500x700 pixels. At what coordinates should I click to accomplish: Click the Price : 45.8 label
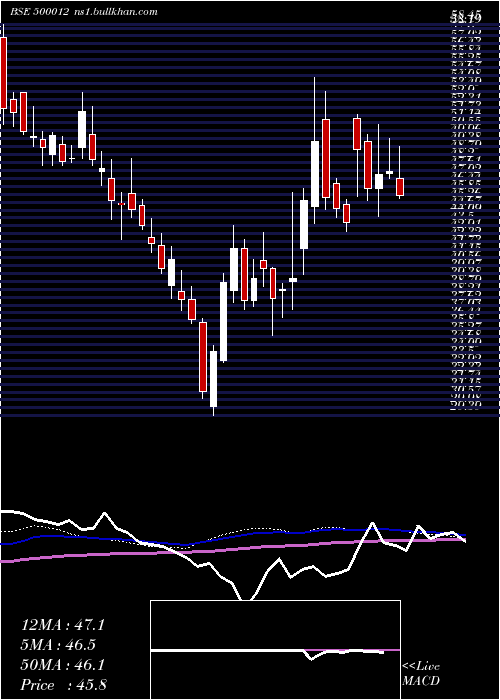[x=63, y=685]
